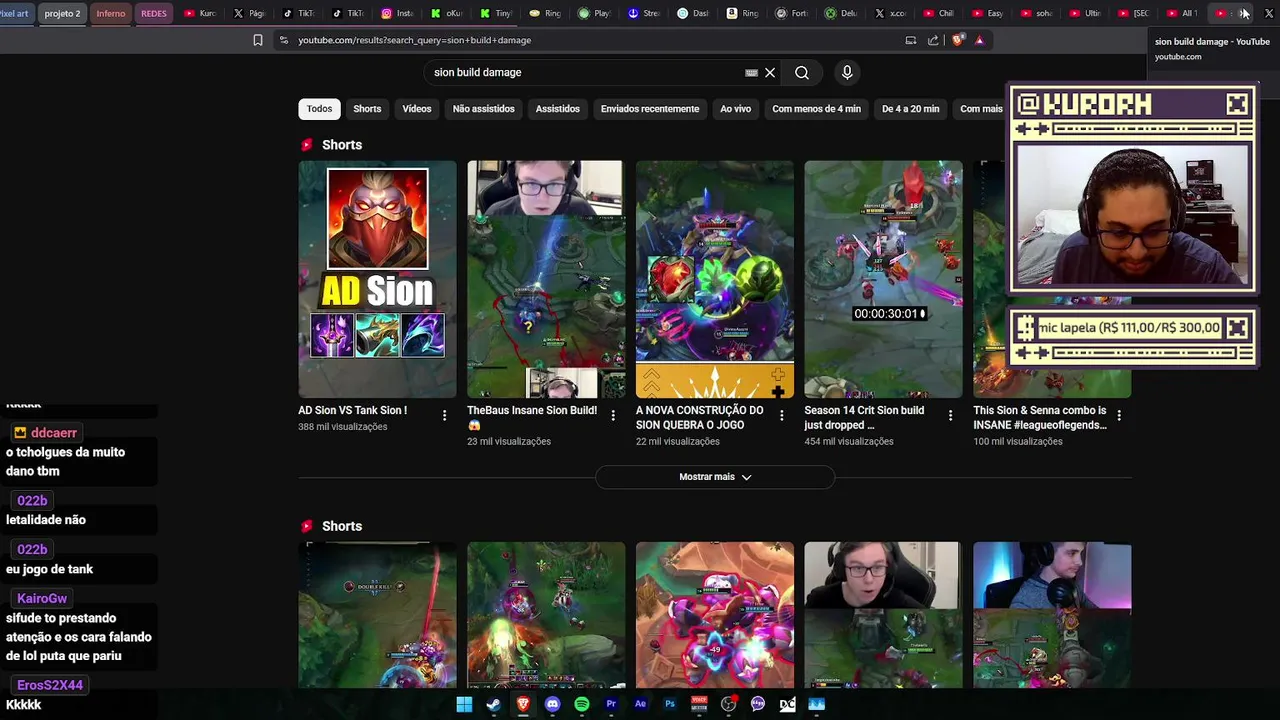Expand shorts with Mostrar mais
1280x720 pixels.
click(x=715, y=477)
